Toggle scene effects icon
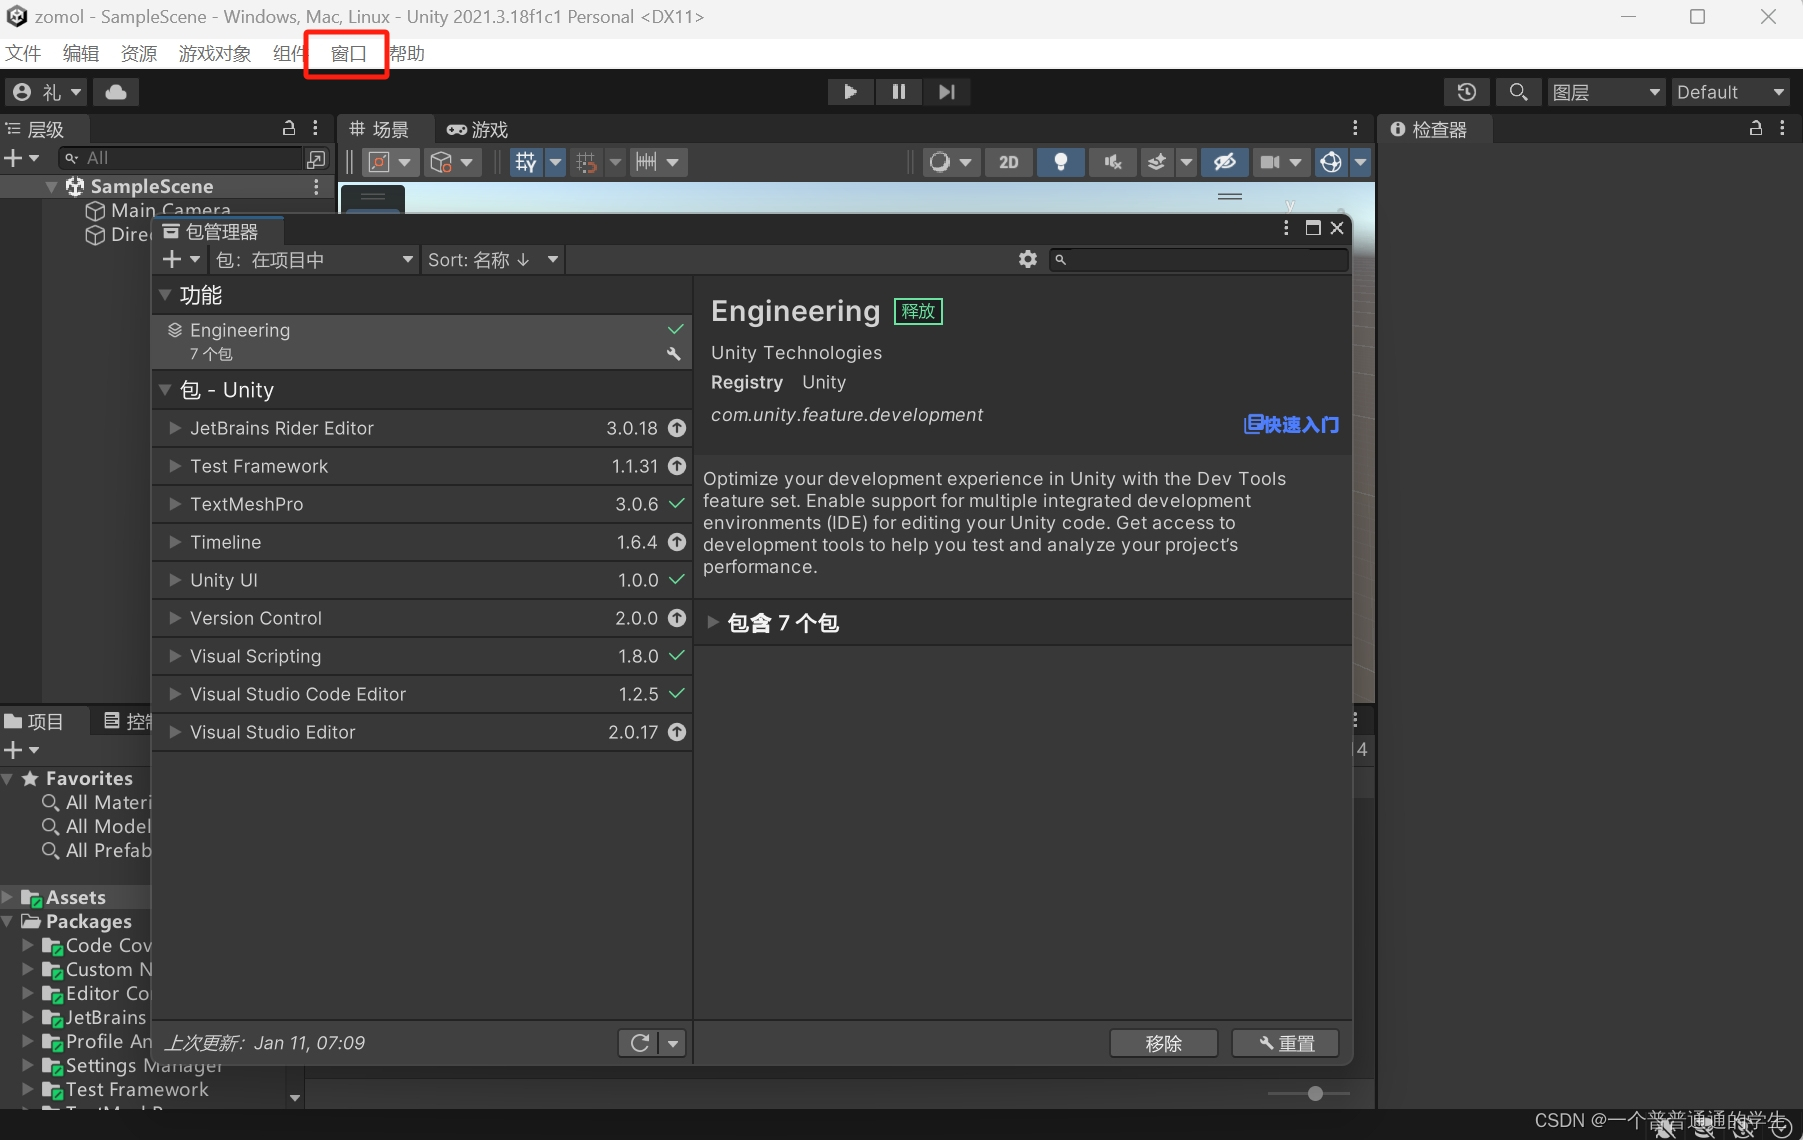 [x=1157, y=162]
